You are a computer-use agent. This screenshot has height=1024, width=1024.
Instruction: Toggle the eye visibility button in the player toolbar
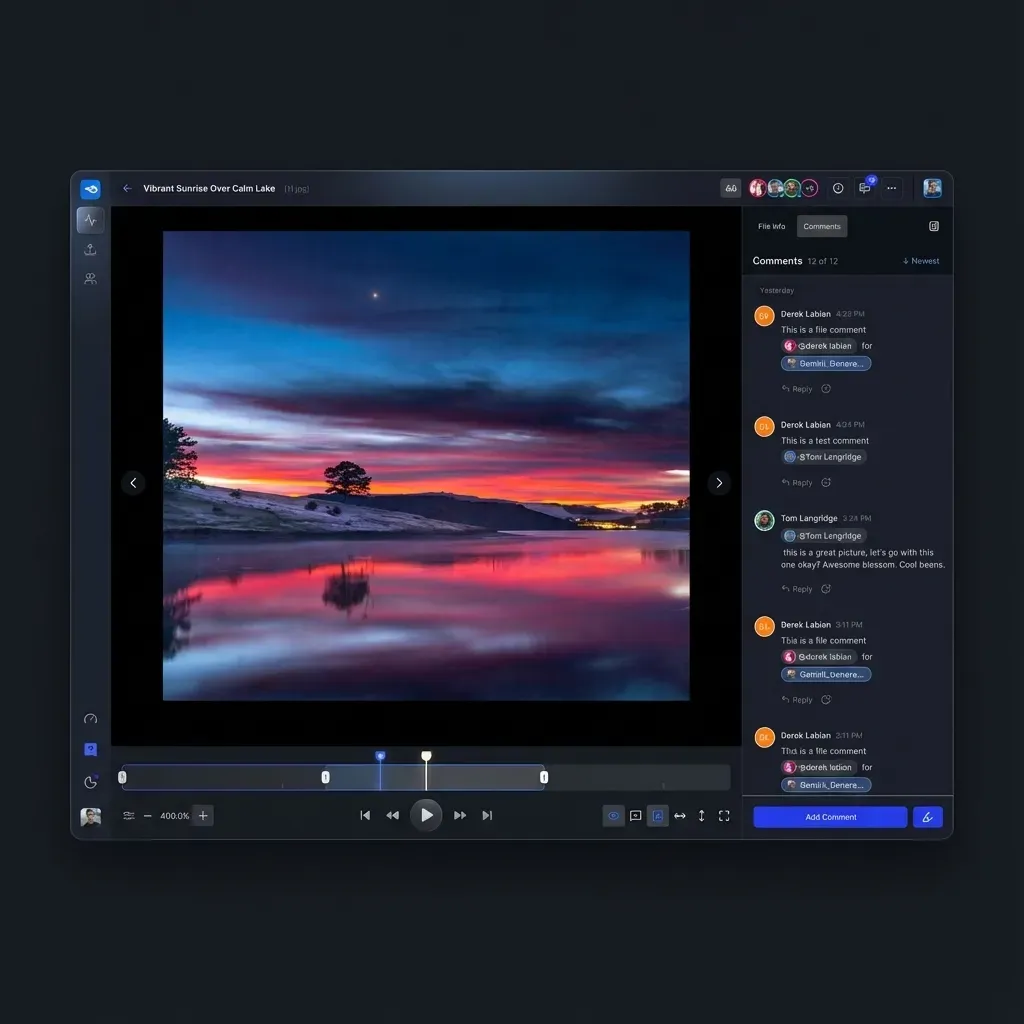pos(613,816)
